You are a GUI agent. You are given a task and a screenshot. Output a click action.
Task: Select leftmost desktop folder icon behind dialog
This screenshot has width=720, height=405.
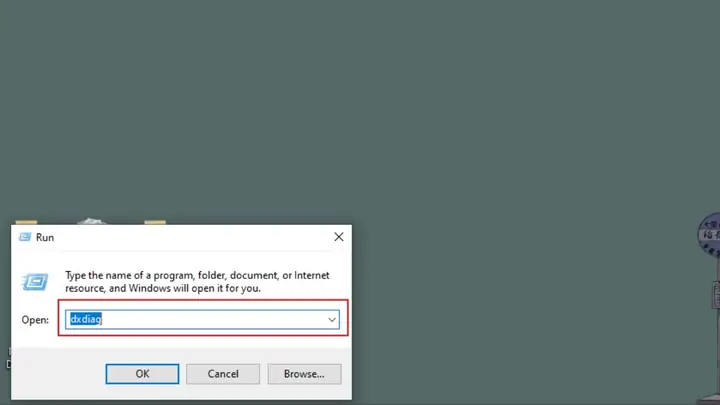tap(26, 221)
